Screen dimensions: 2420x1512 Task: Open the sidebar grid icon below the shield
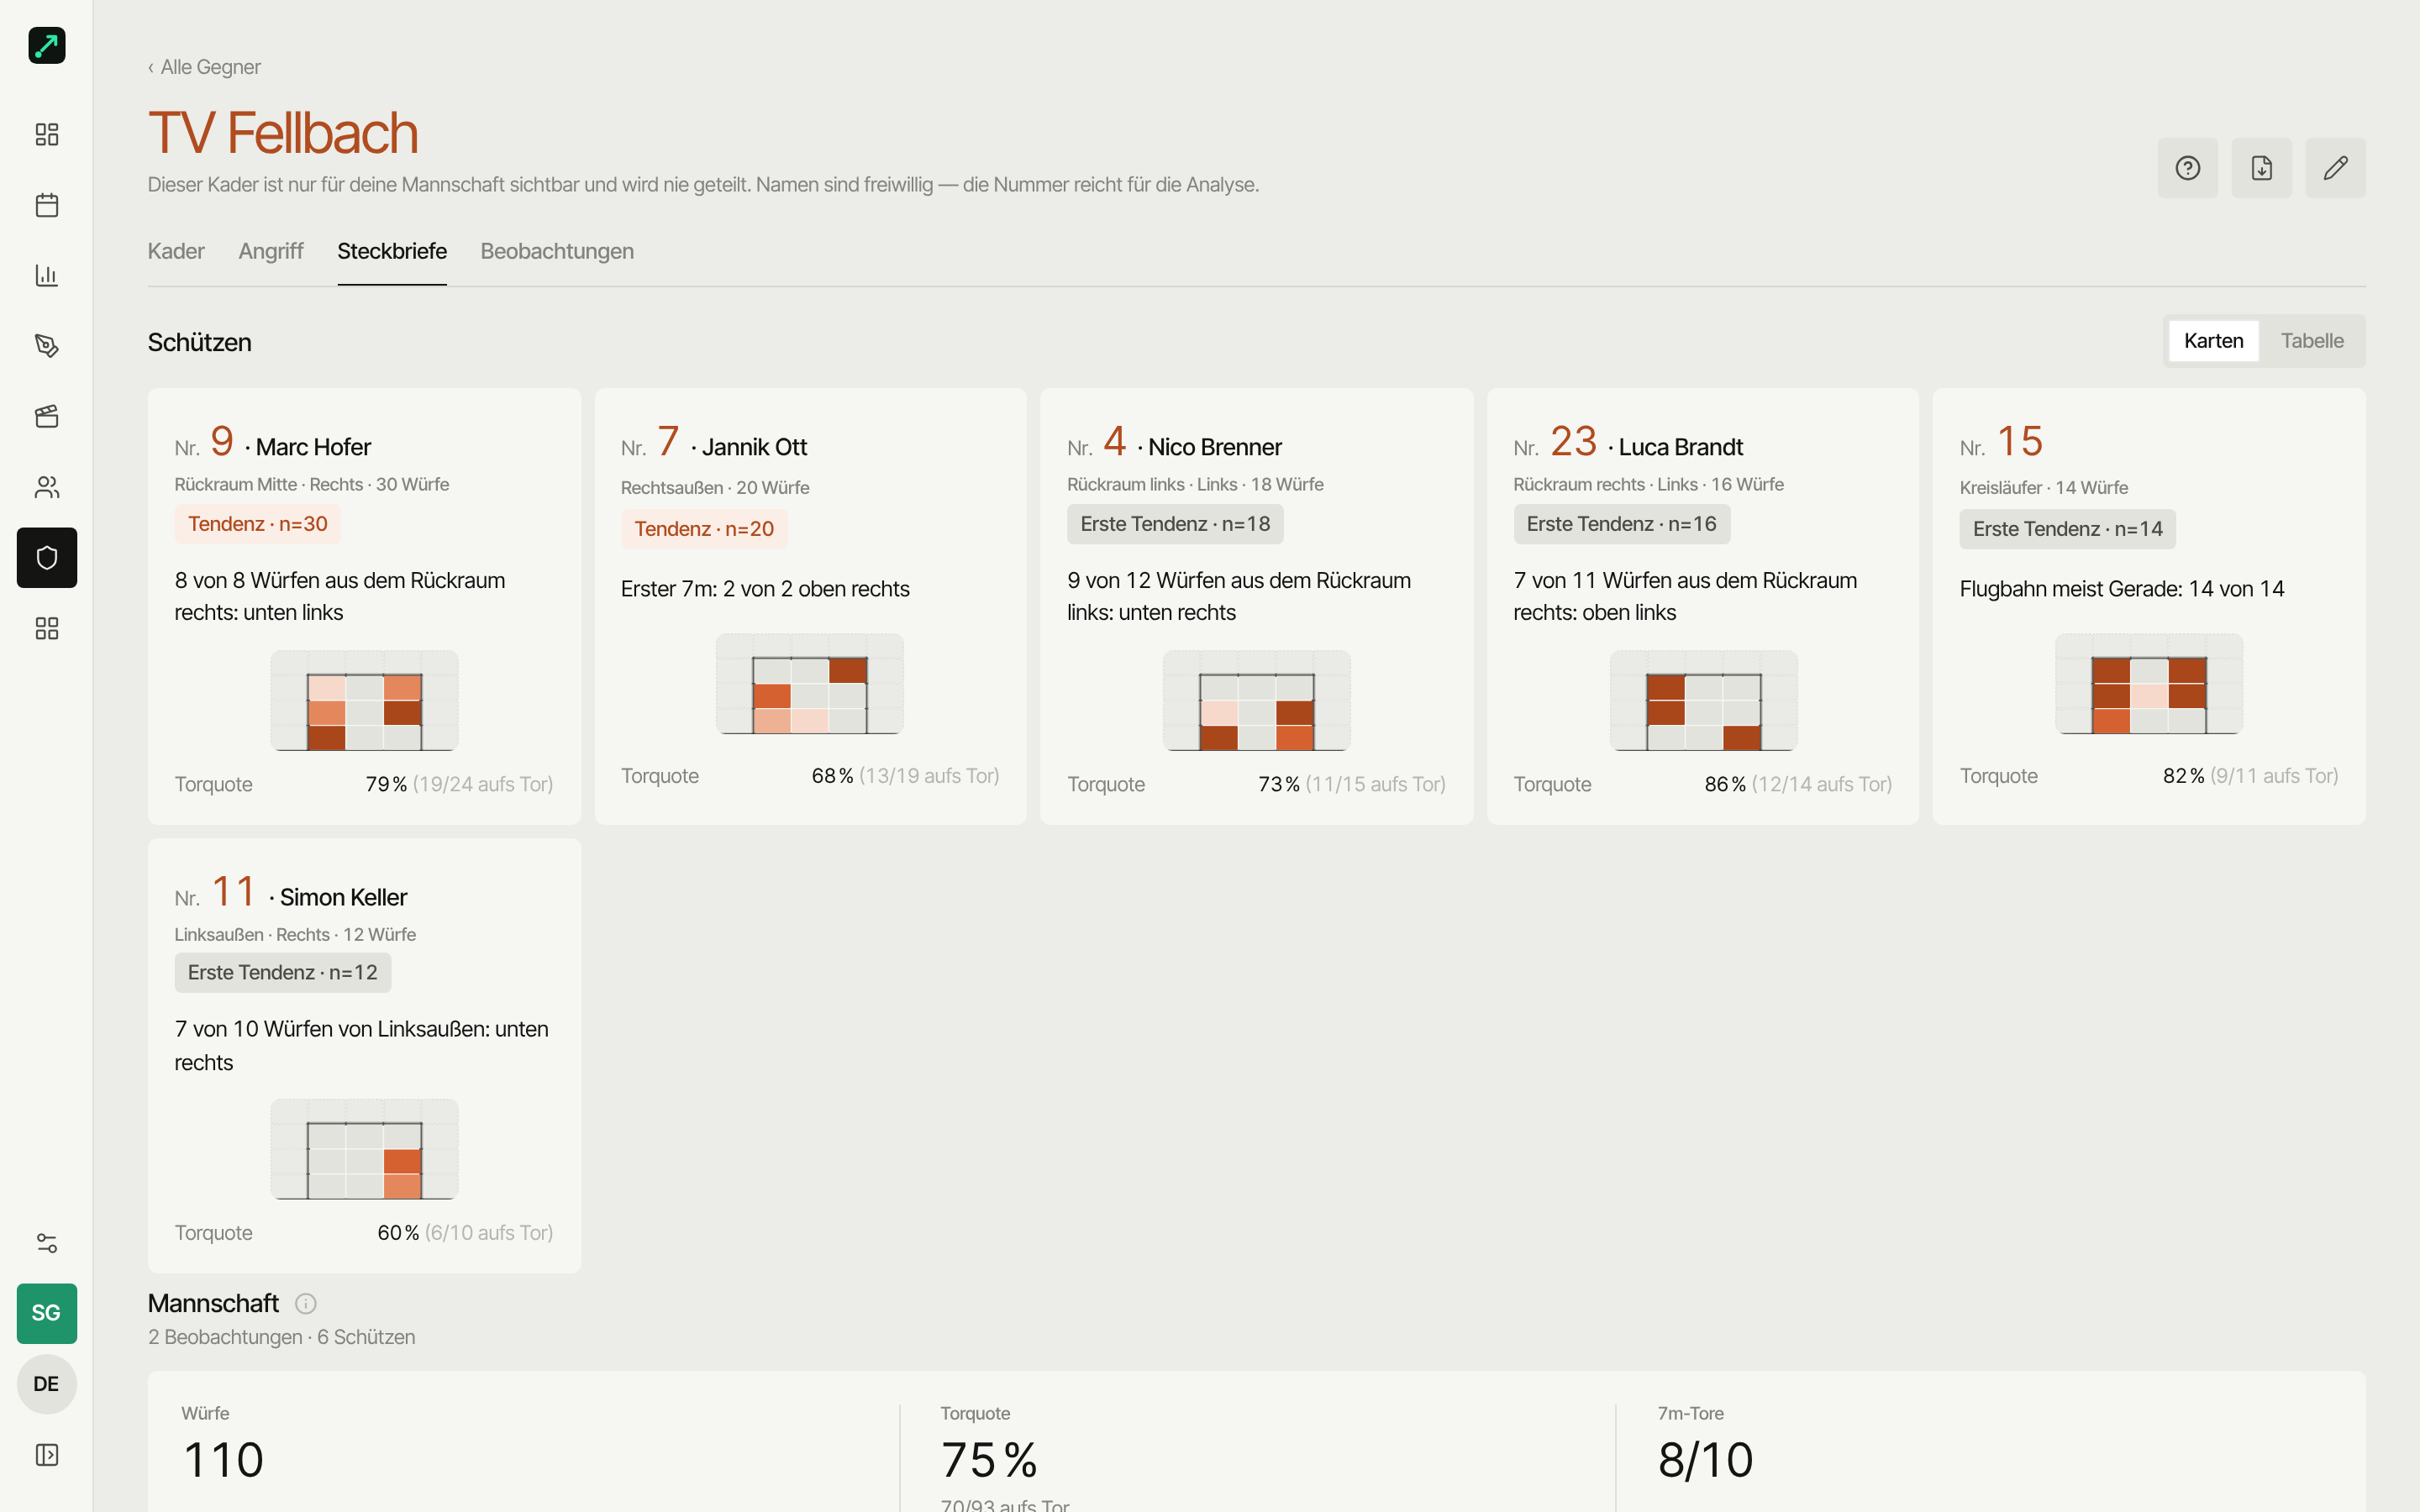(46, 628)
